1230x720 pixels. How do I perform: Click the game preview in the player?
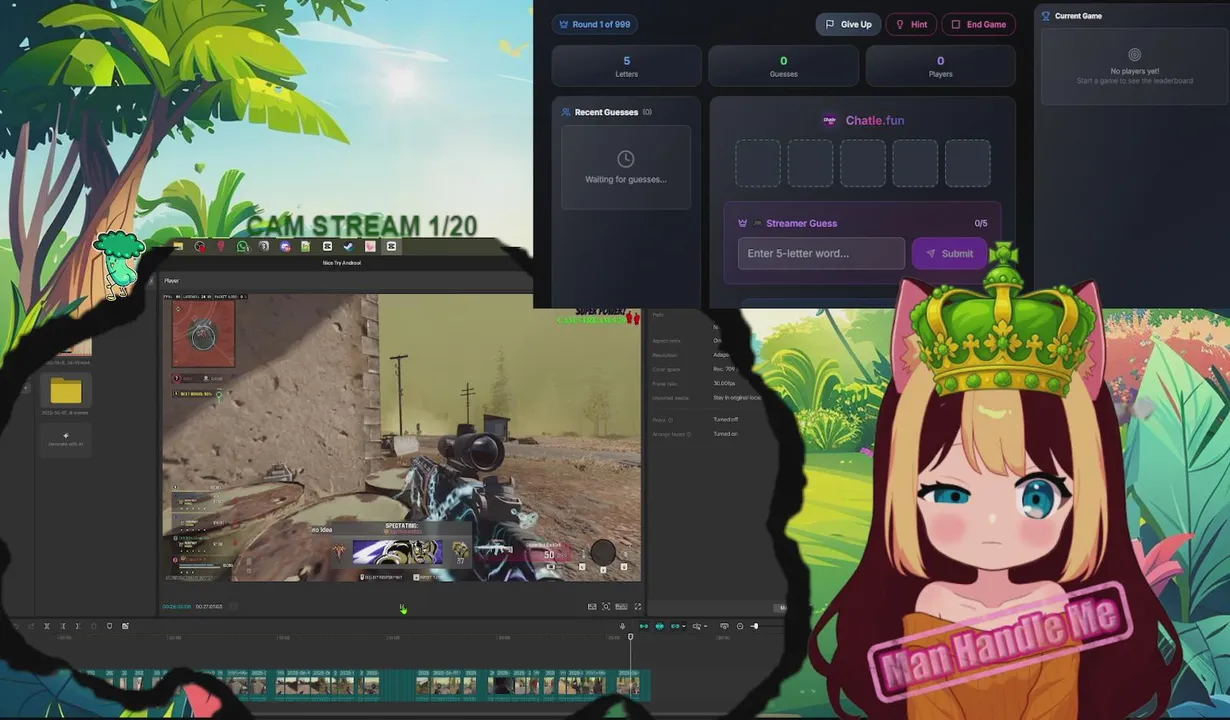click(401, 437)
